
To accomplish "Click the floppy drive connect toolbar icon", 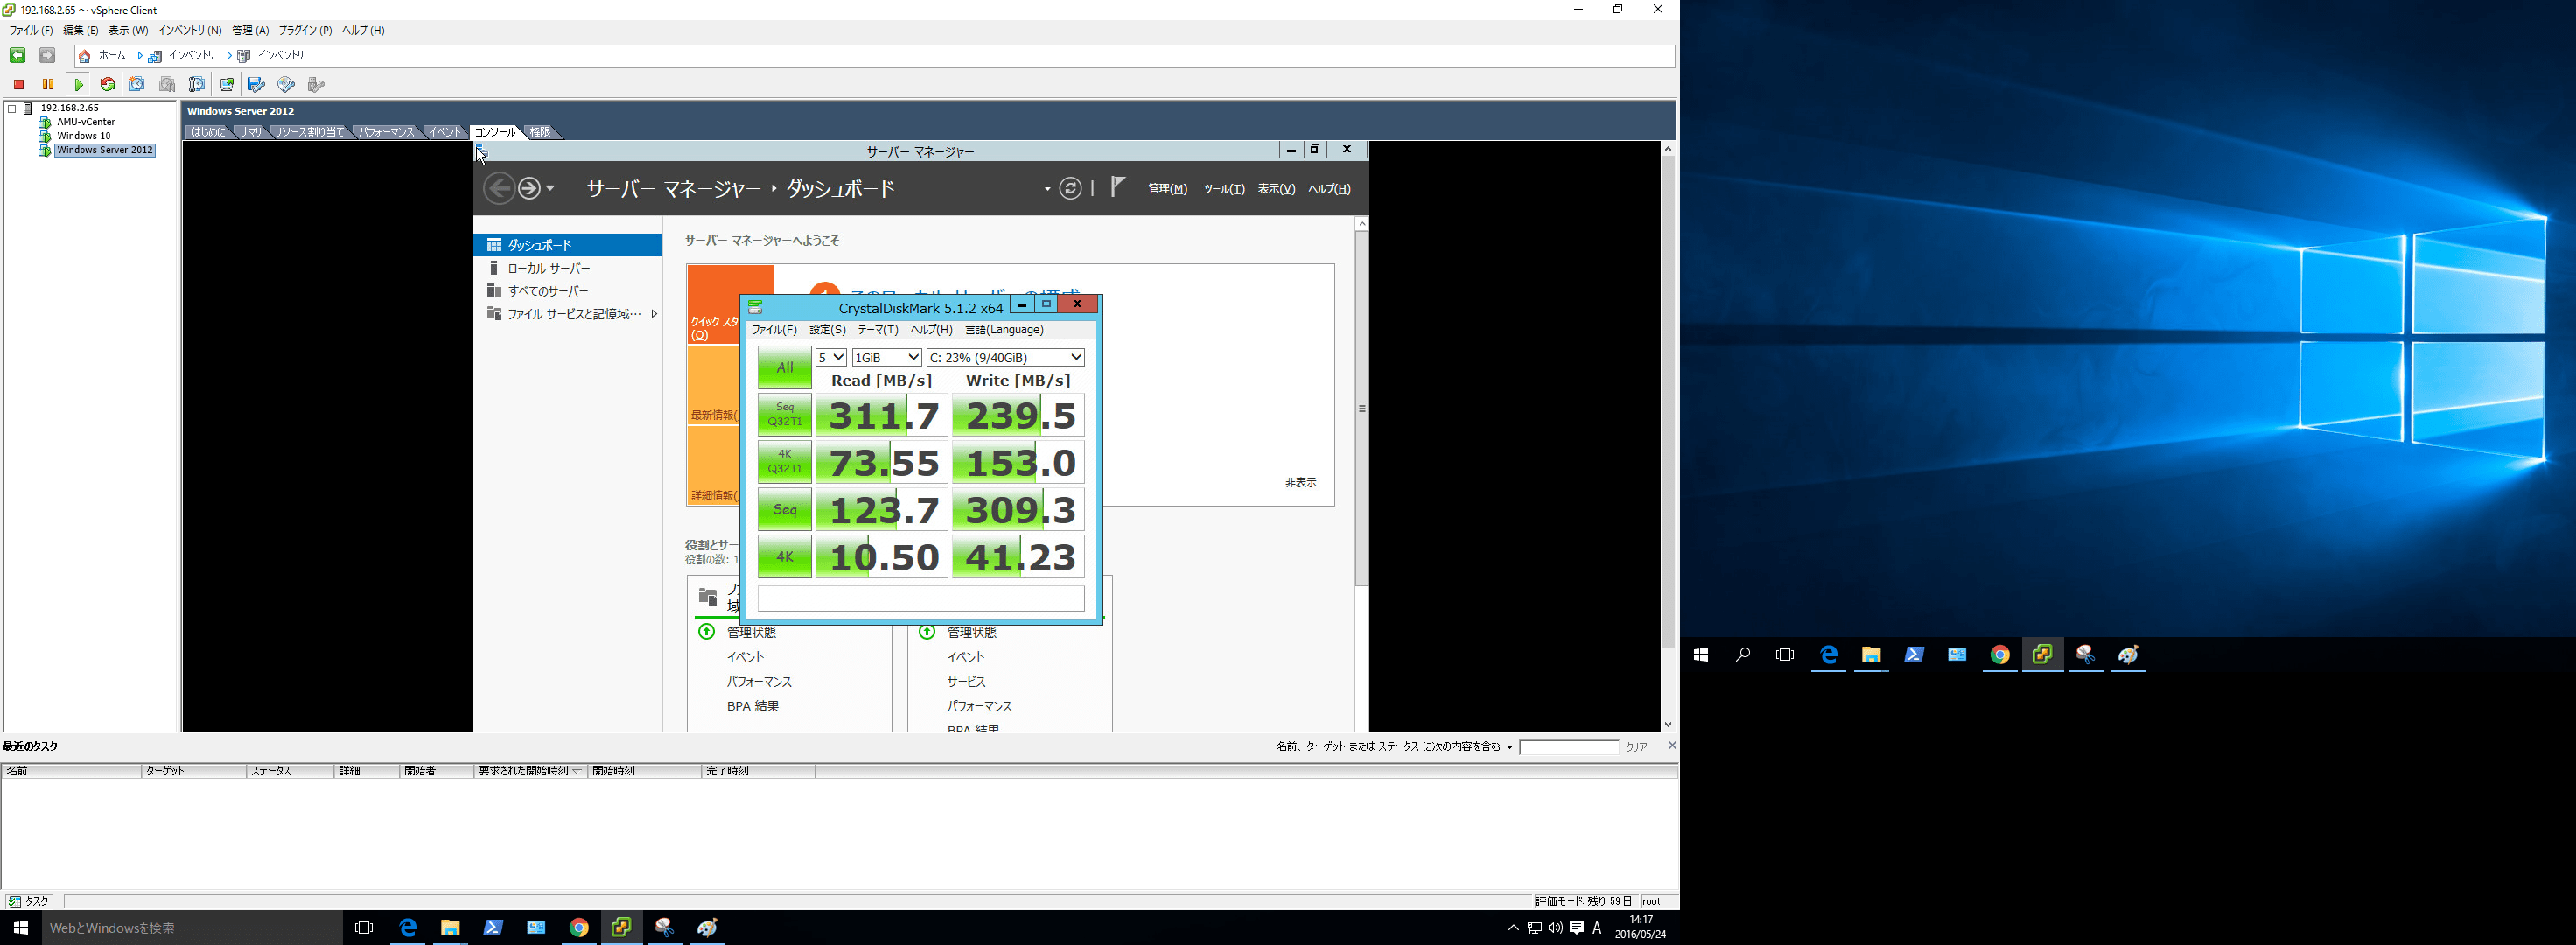I will 256,85.
